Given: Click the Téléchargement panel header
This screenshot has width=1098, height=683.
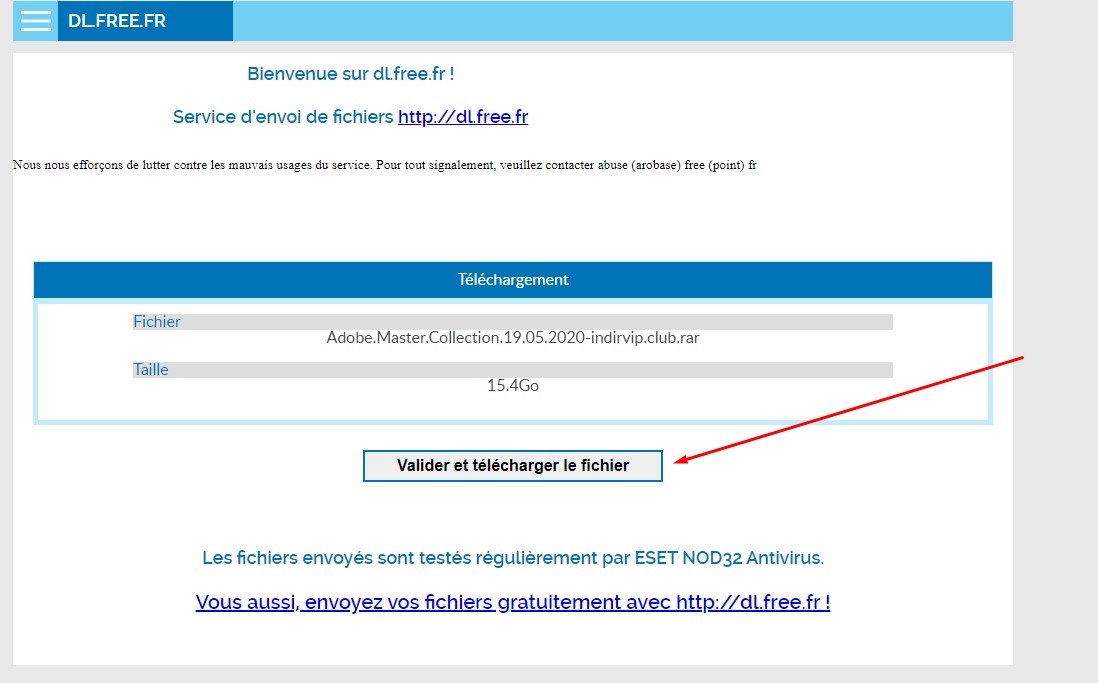Looking at the screenshot, I should pos(512,280).
